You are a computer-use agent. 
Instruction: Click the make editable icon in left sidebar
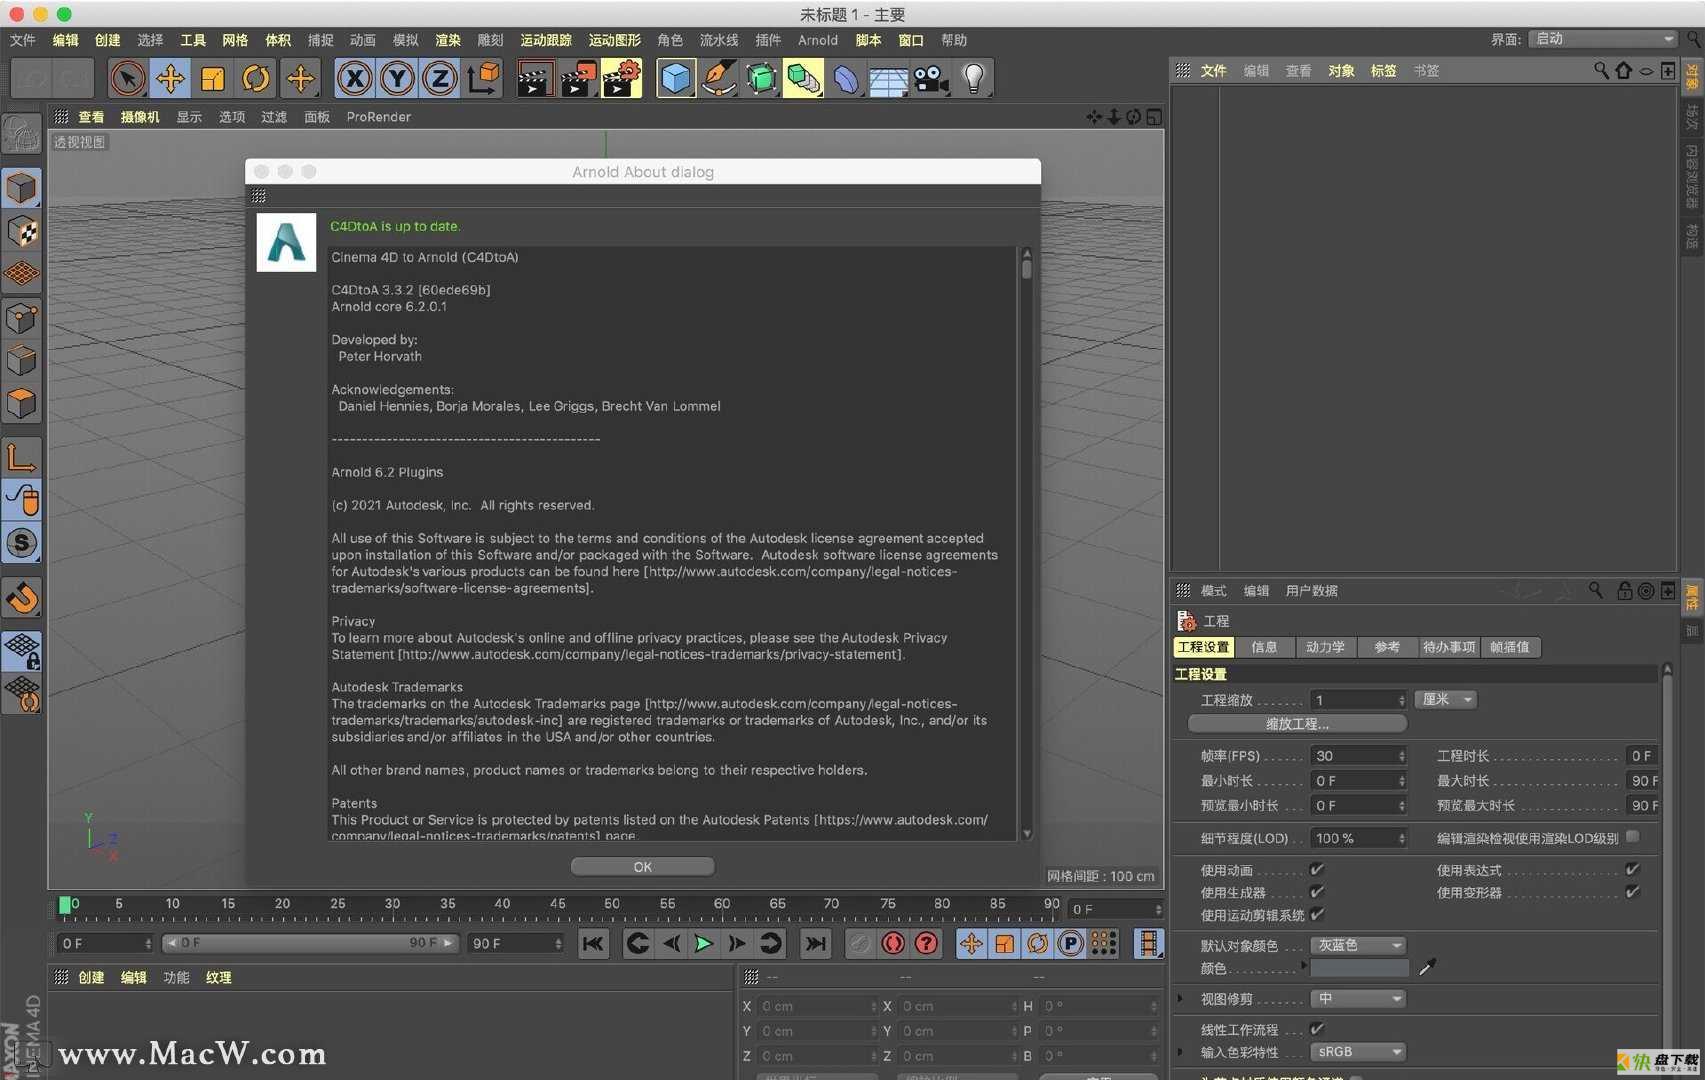coord(22,134)
